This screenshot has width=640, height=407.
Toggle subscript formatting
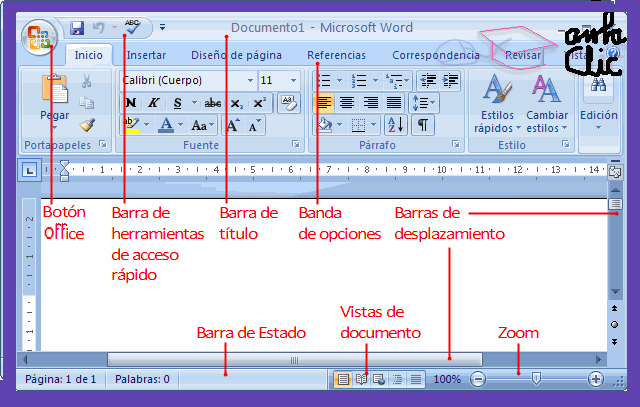point(237,102)
